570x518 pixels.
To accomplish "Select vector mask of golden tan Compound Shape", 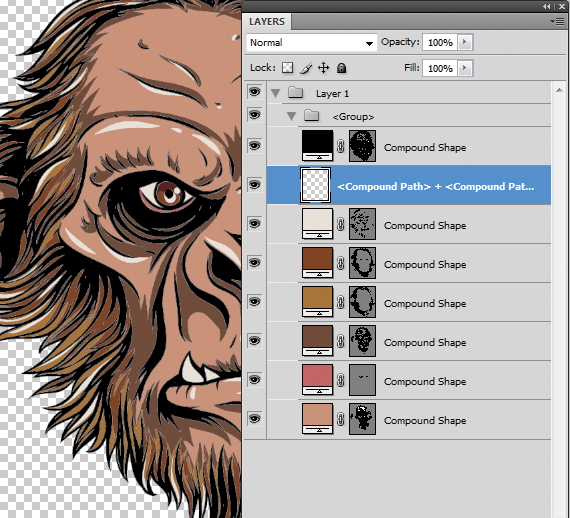I will (362, 302).
